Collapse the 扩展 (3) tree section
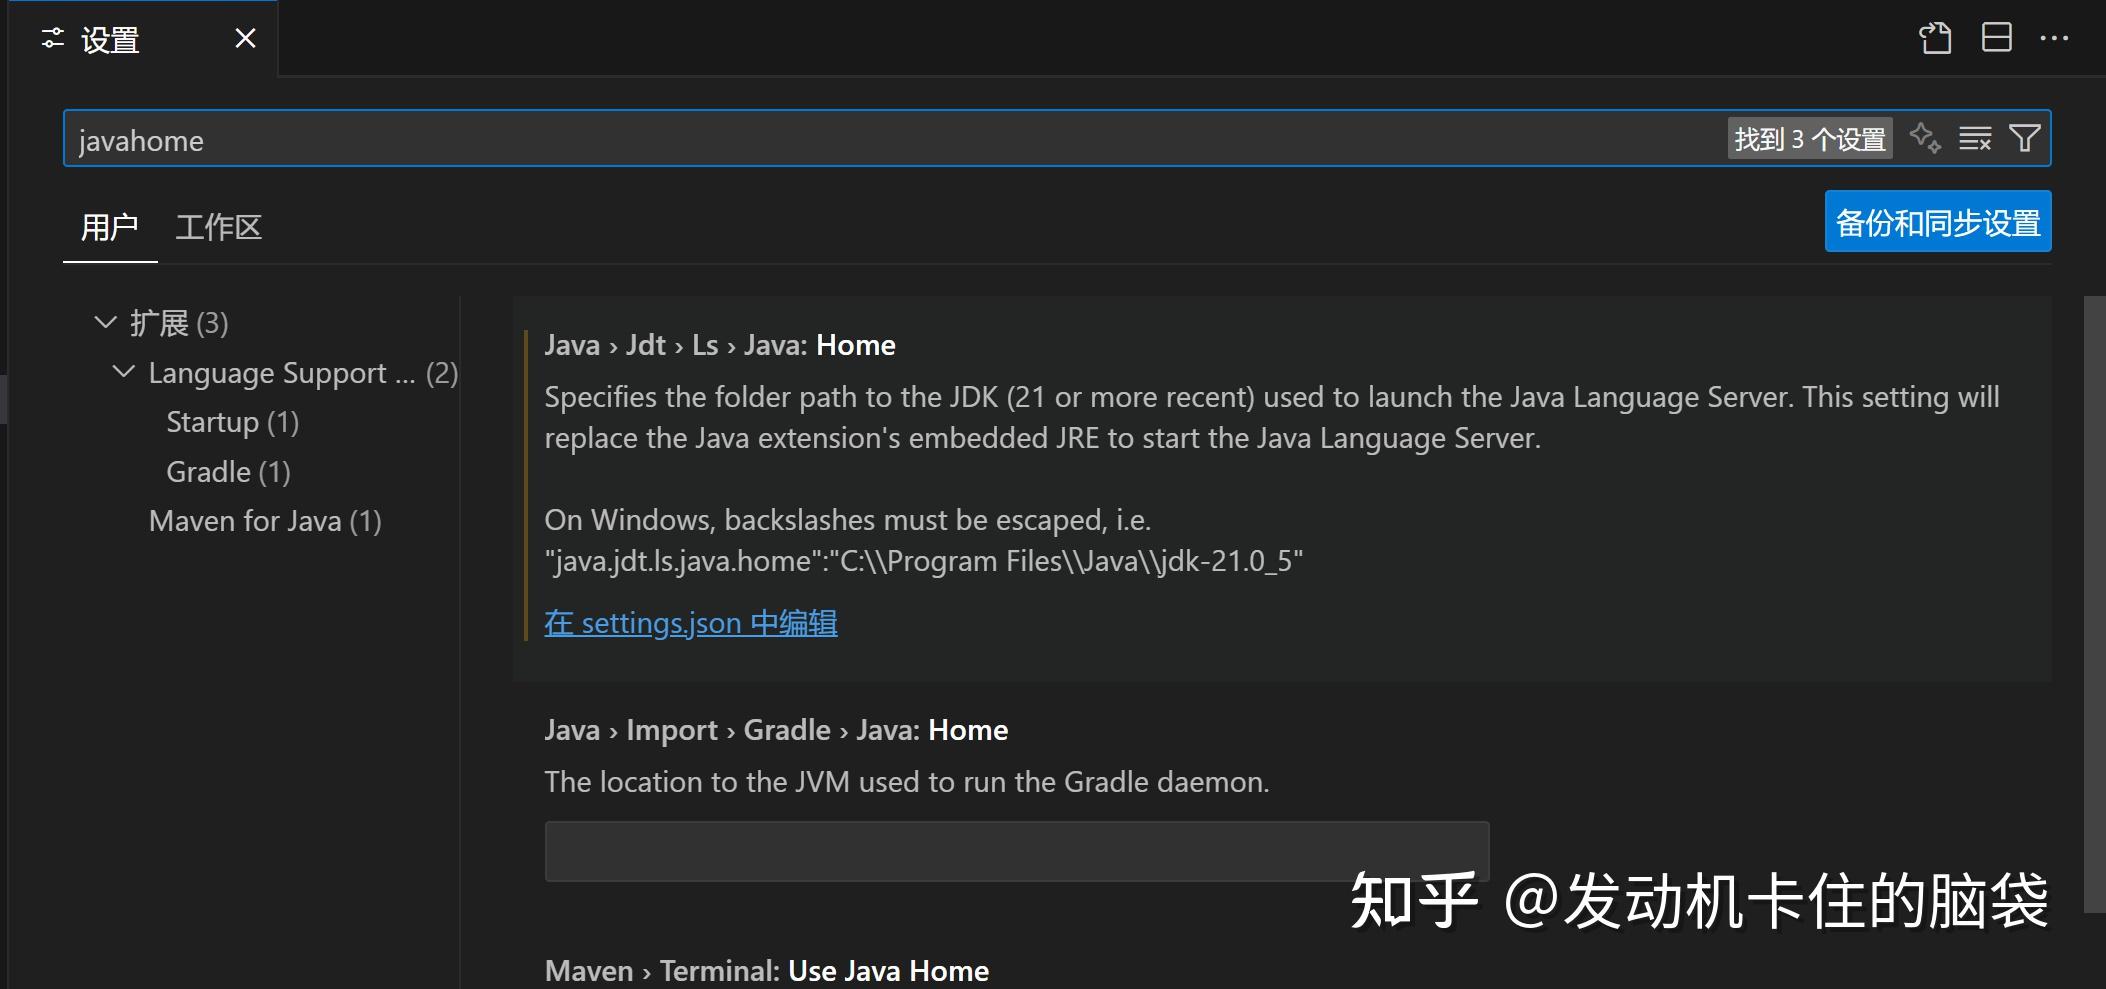The image size is (2106, 989). (x=106, y=322)
